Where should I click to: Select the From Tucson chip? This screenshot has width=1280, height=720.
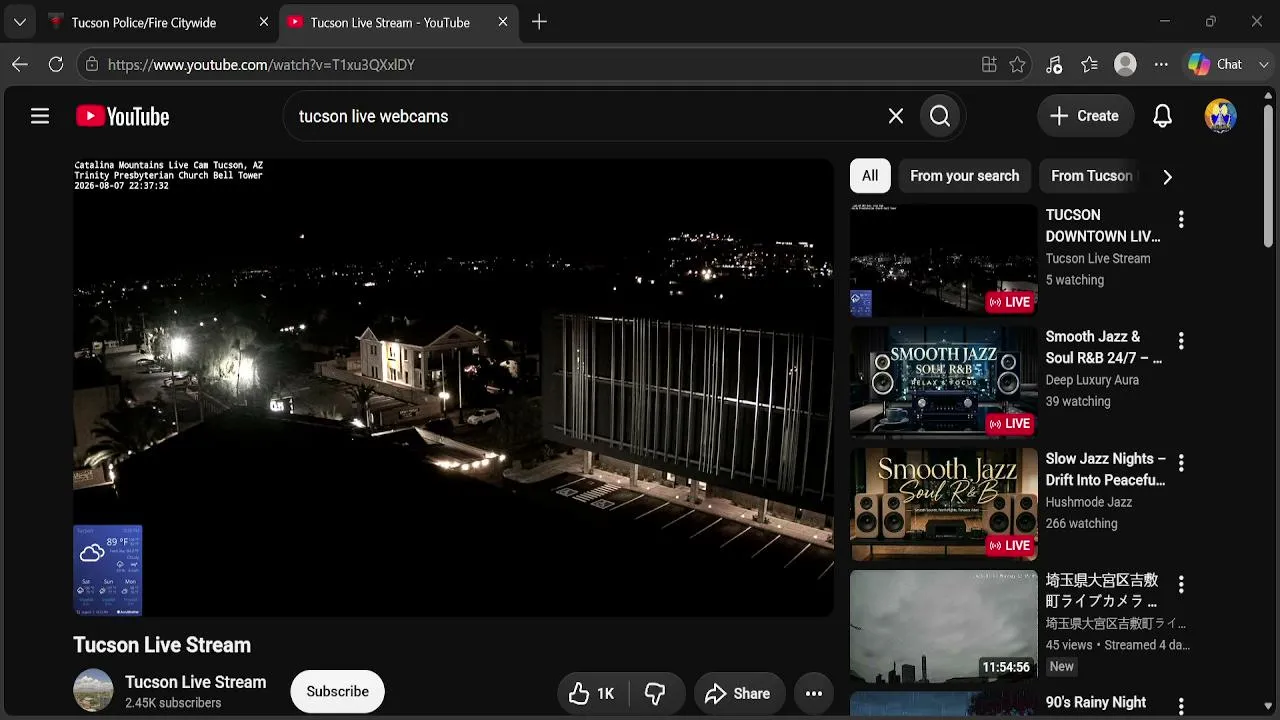pyautogui.click(x=1091, y=176)
